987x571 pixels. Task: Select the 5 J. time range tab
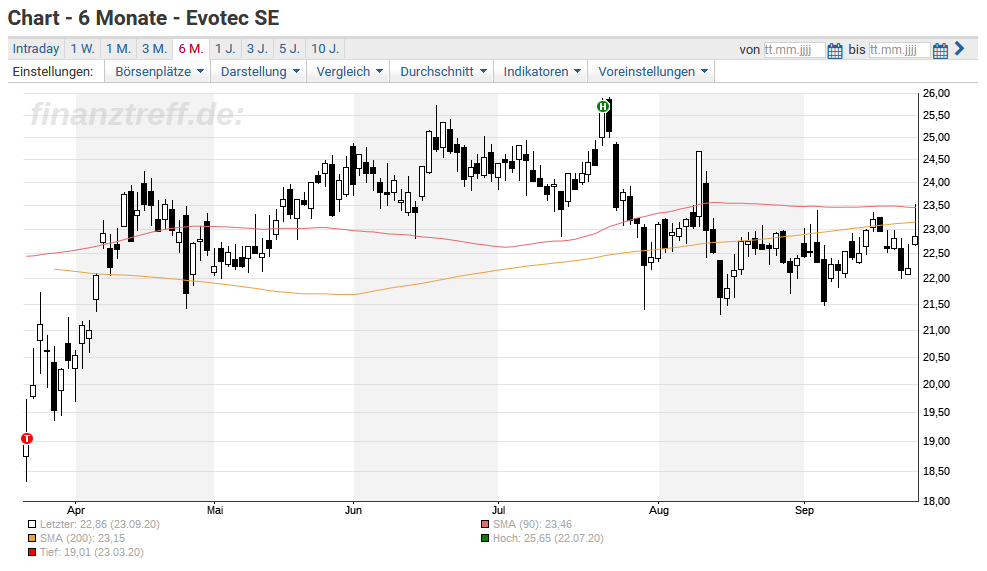(x=290, y=48)
